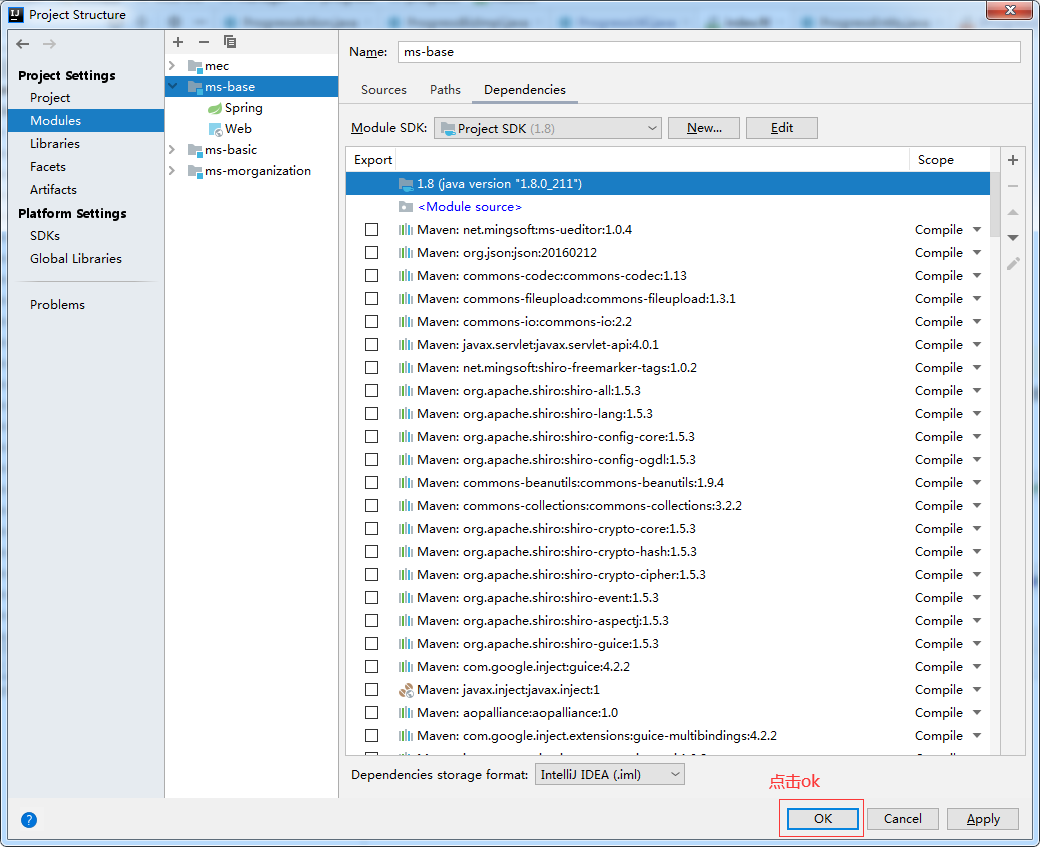This screenshot has height=847, width=1040.
Task: Open the SDKs platform settings
Action: click(44, 235)
